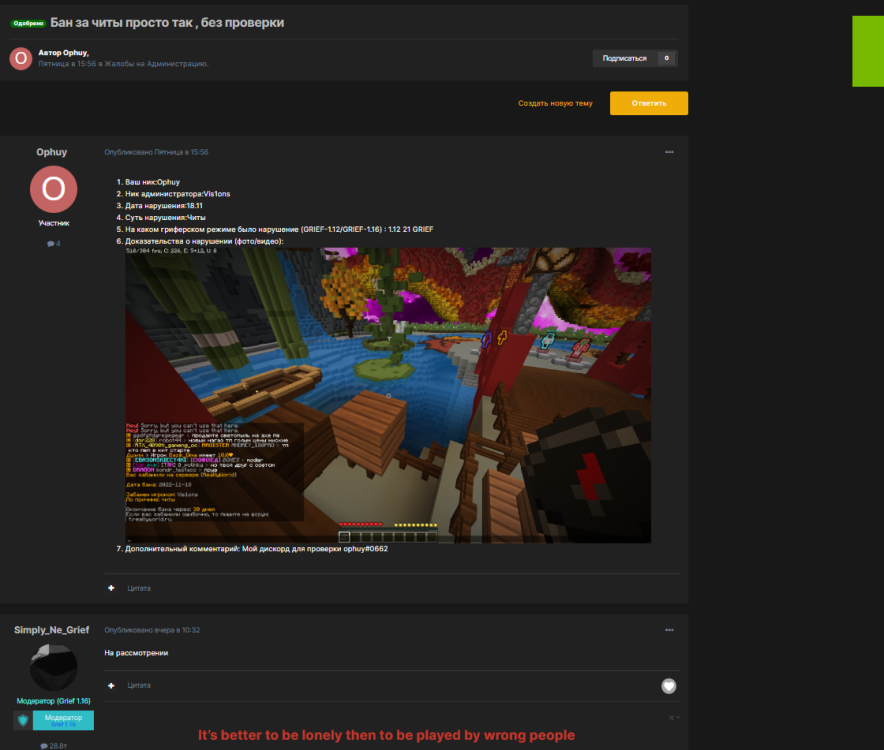Click the Simply_Ne_Grief username

click(x=52, y=630)
